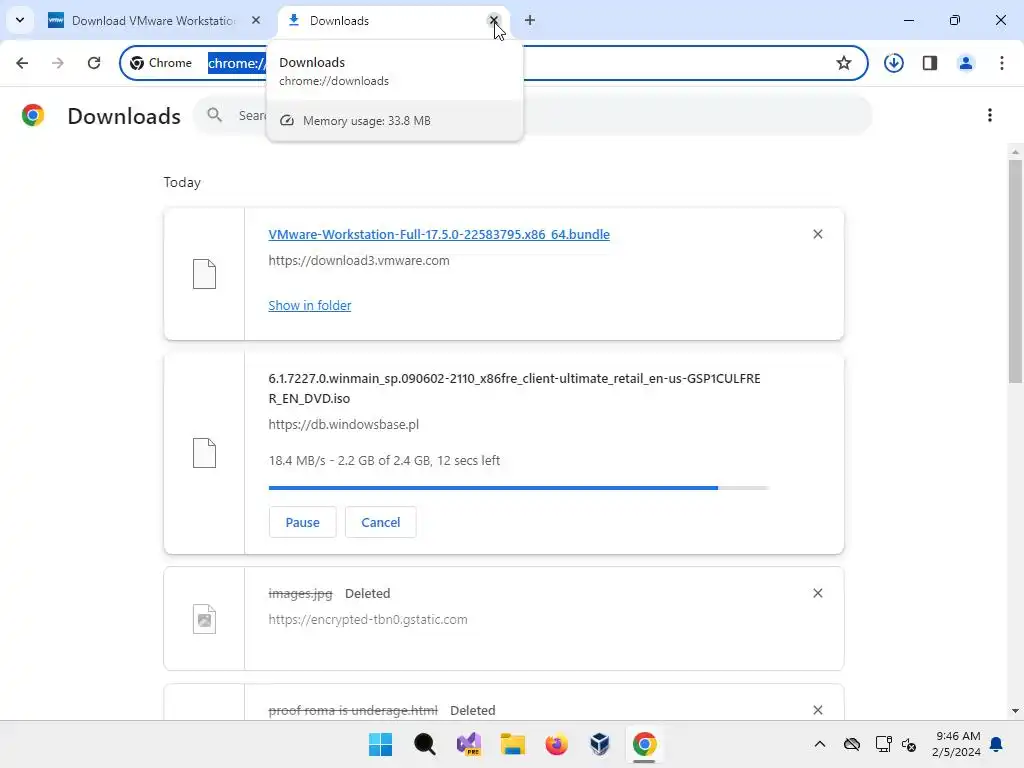Screen dimensions: 1024x768
Task: Open the Chrome three-dot menu
Action: (x=1002, y=63)
